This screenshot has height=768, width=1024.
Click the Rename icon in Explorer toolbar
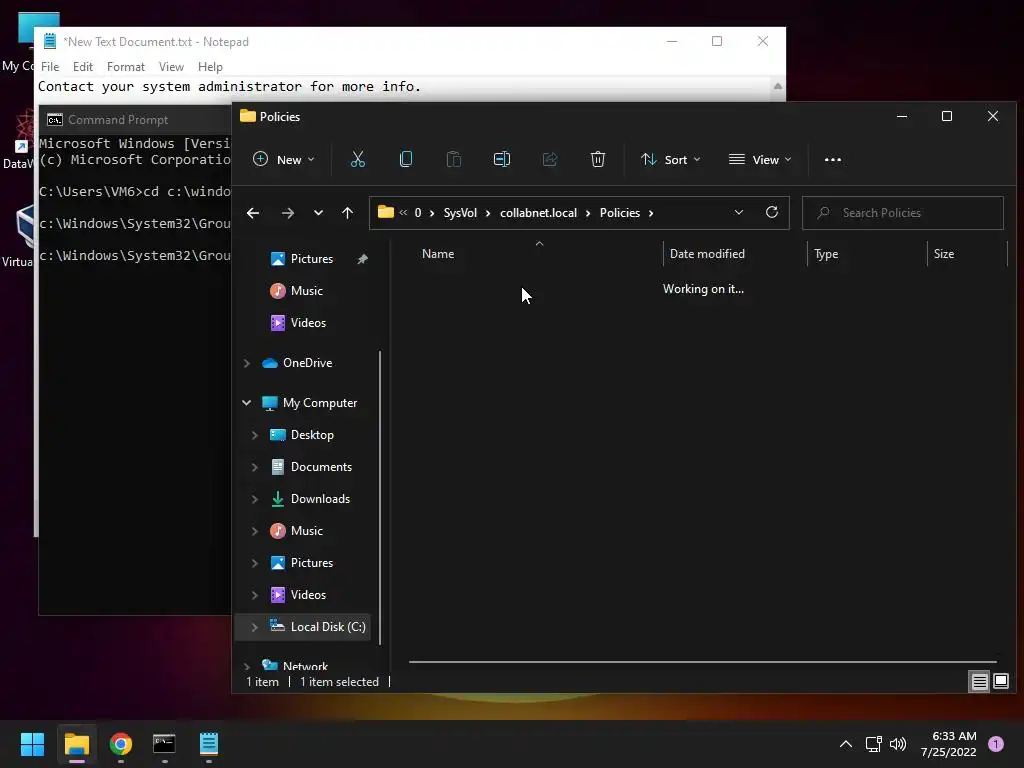502,159
